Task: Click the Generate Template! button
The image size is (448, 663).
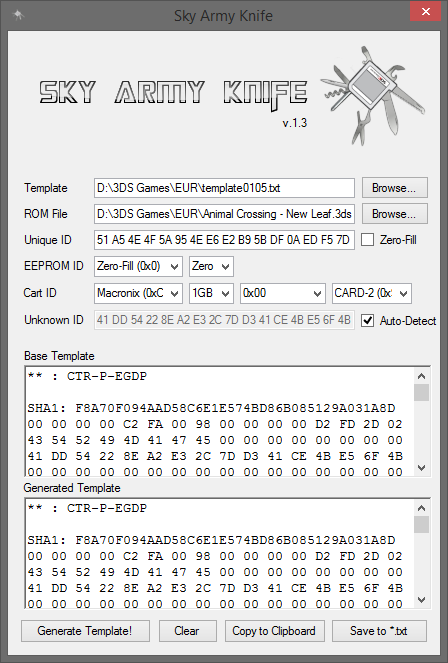Action: pyautogui.click(x=85, y=631)
